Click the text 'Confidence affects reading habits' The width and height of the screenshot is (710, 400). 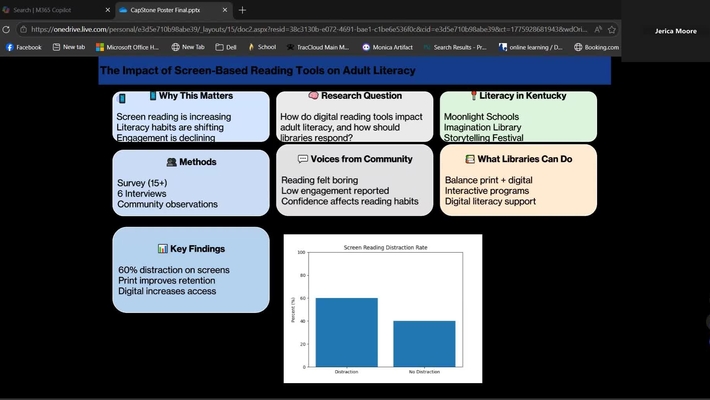[350, 202]
